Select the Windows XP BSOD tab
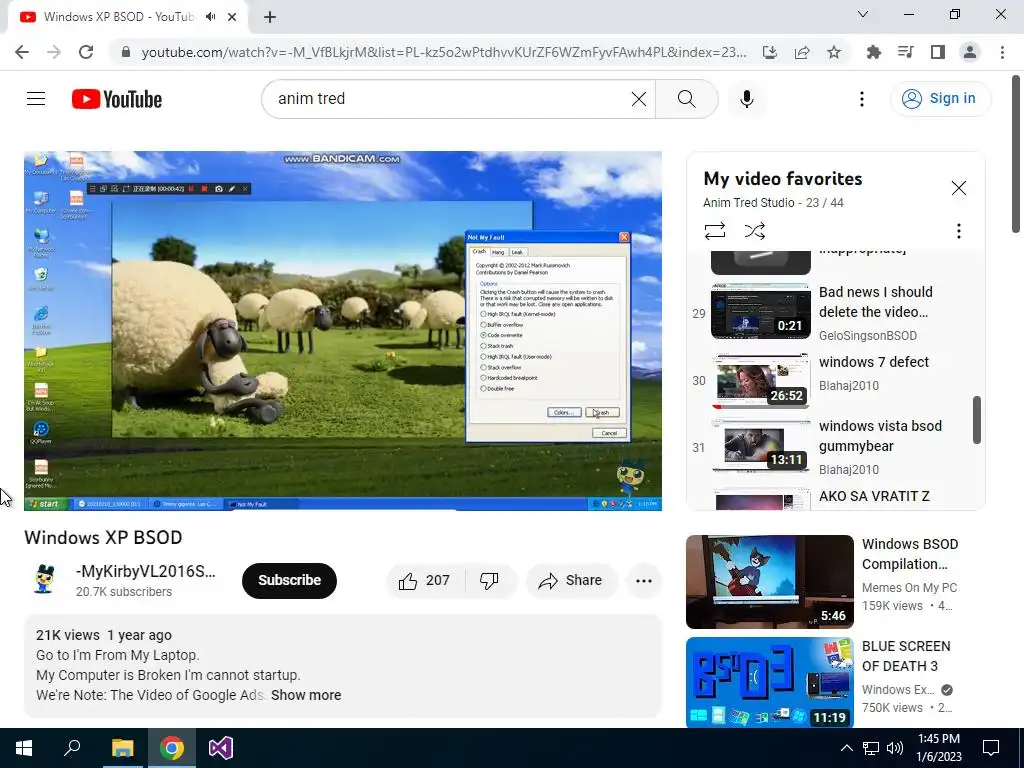This screenshot has width=1024, height=768. [128, 17]
